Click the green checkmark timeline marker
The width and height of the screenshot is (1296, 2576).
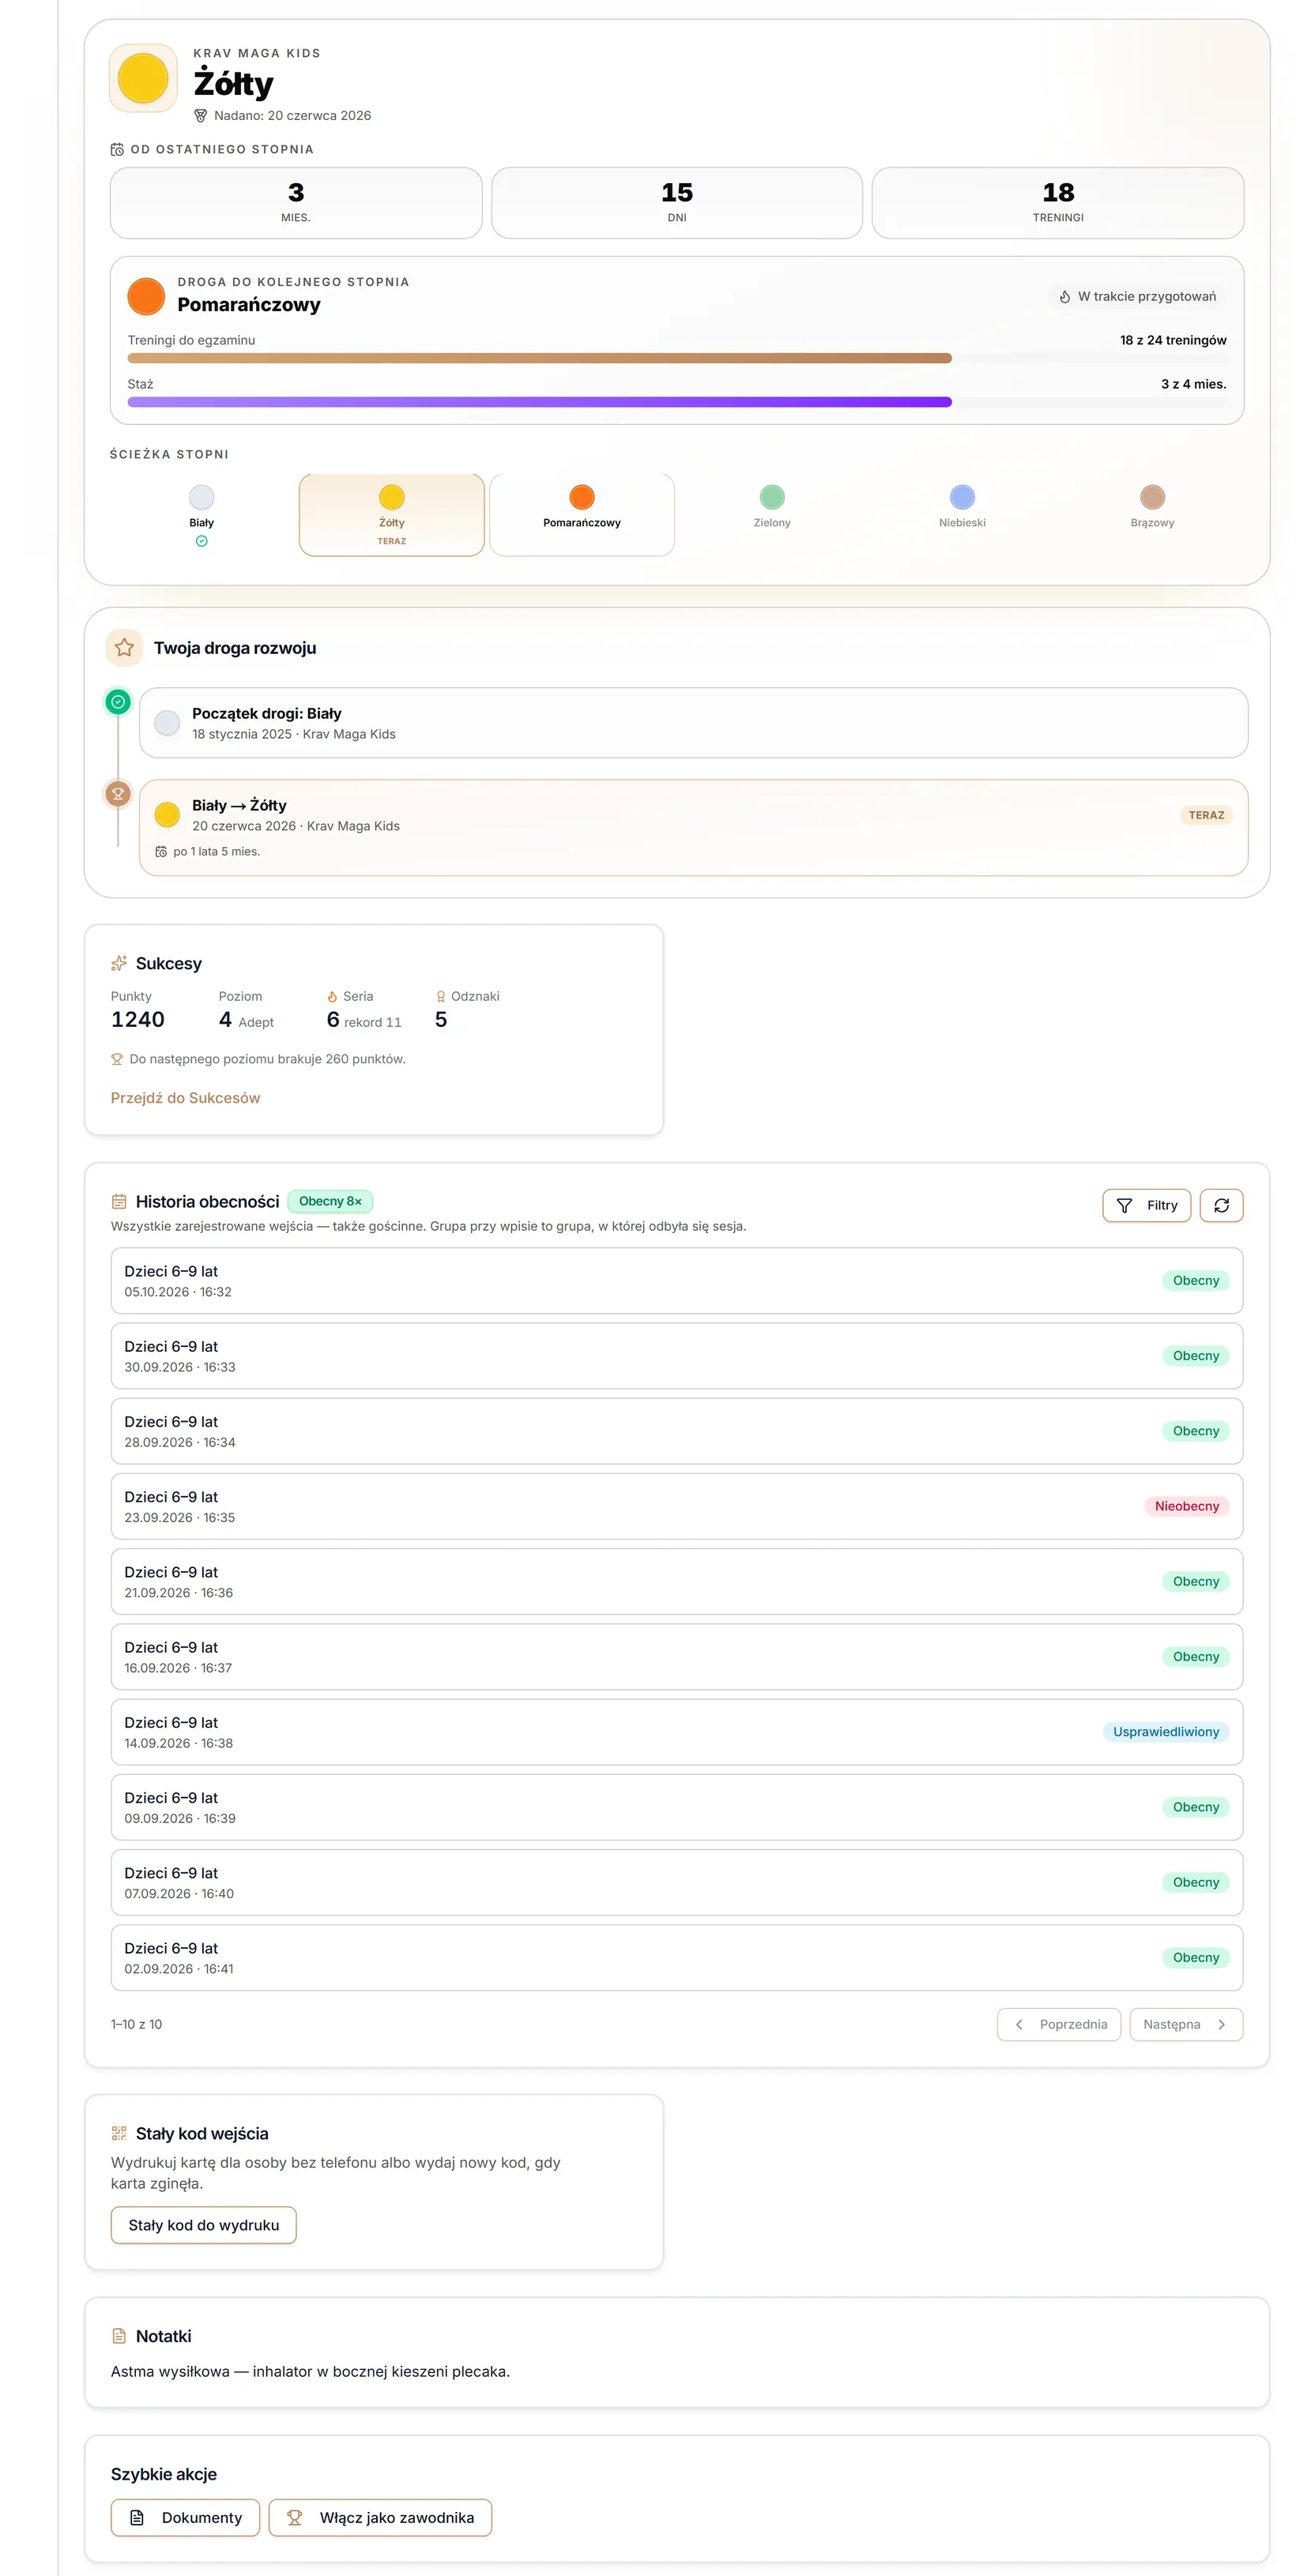point(118,702)
